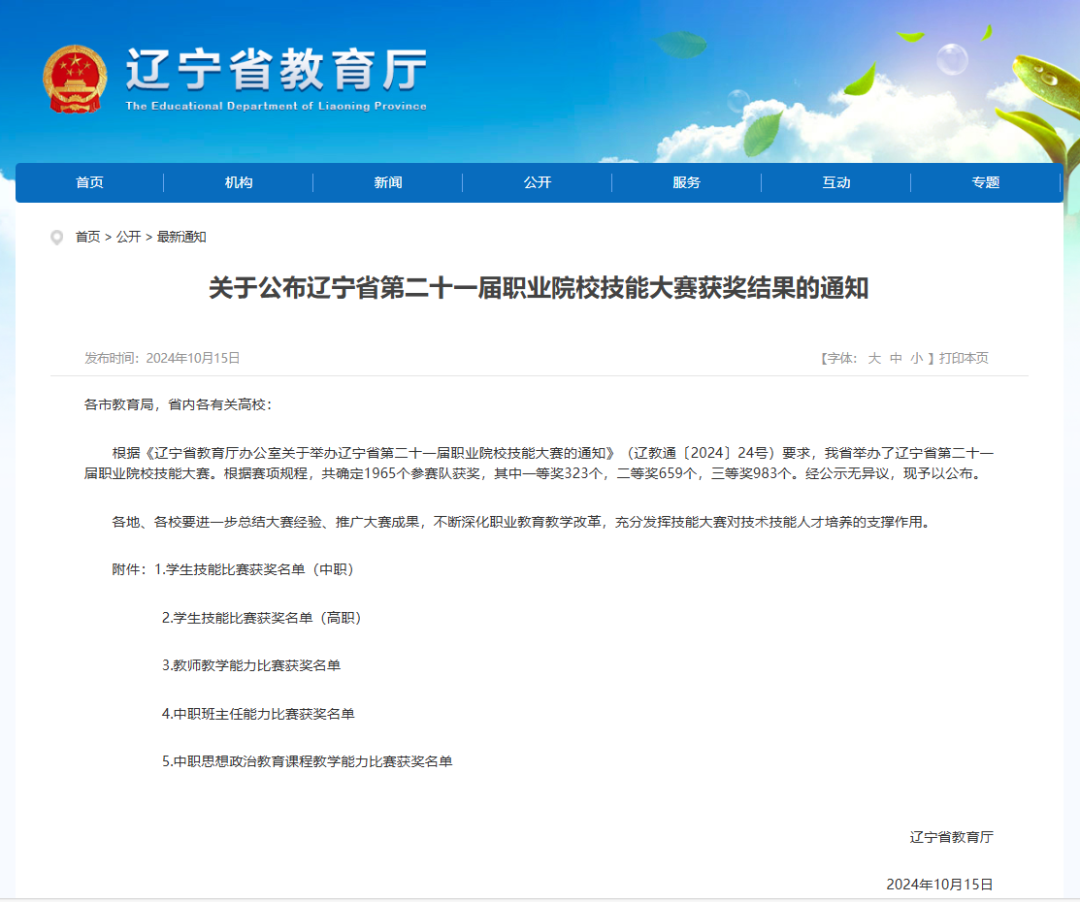
Task: Go to the 新闻 navigation section
Action: [x=388, y=182]
